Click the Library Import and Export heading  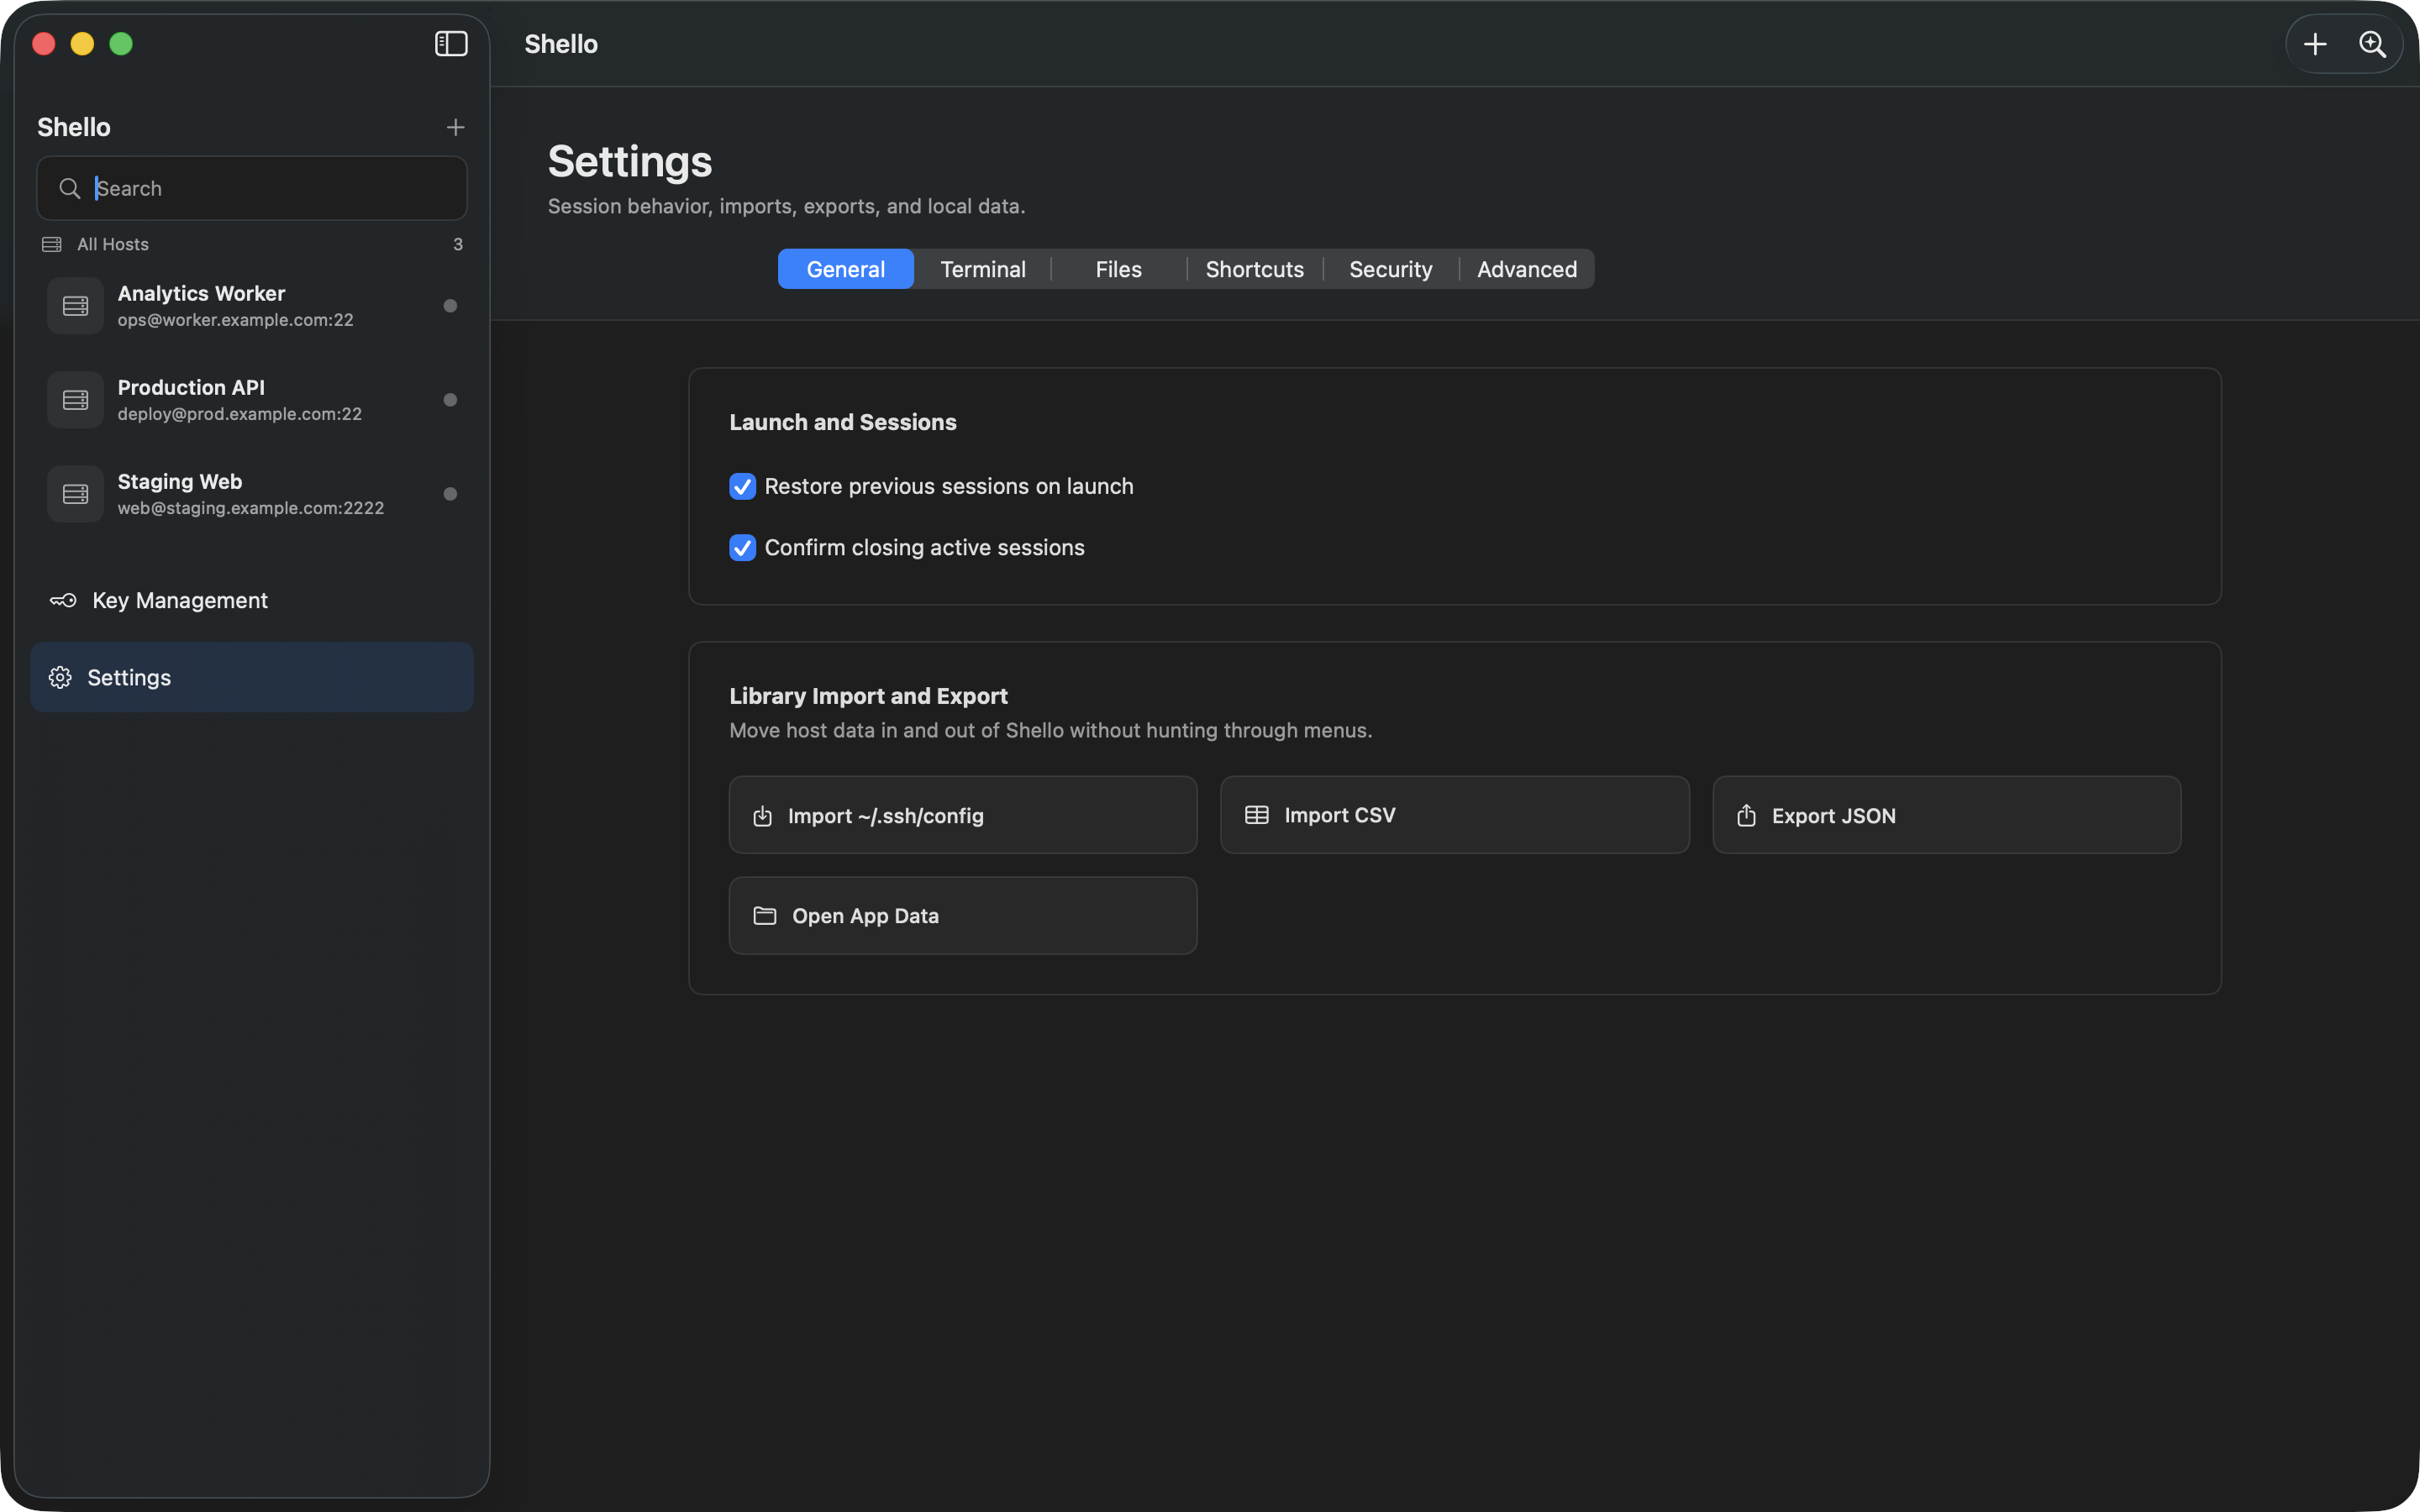pyautogui.click(x=869, y=696)
